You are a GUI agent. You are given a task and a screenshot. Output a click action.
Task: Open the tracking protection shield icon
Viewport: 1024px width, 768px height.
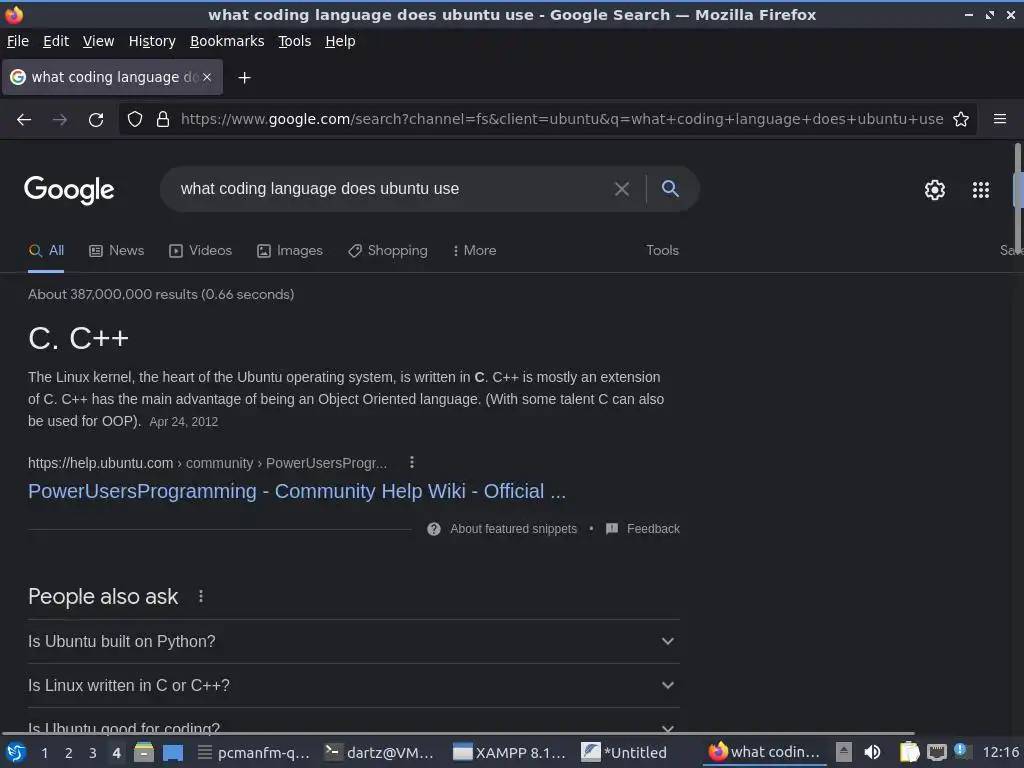coord(135,119)
